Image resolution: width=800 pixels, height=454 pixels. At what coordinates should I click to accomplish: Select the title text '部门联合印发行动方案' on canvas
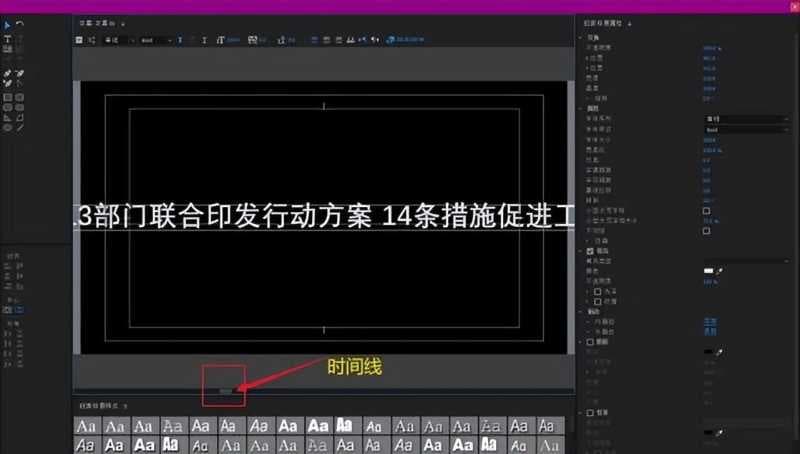pyautogui.click(x=233, y=217)
